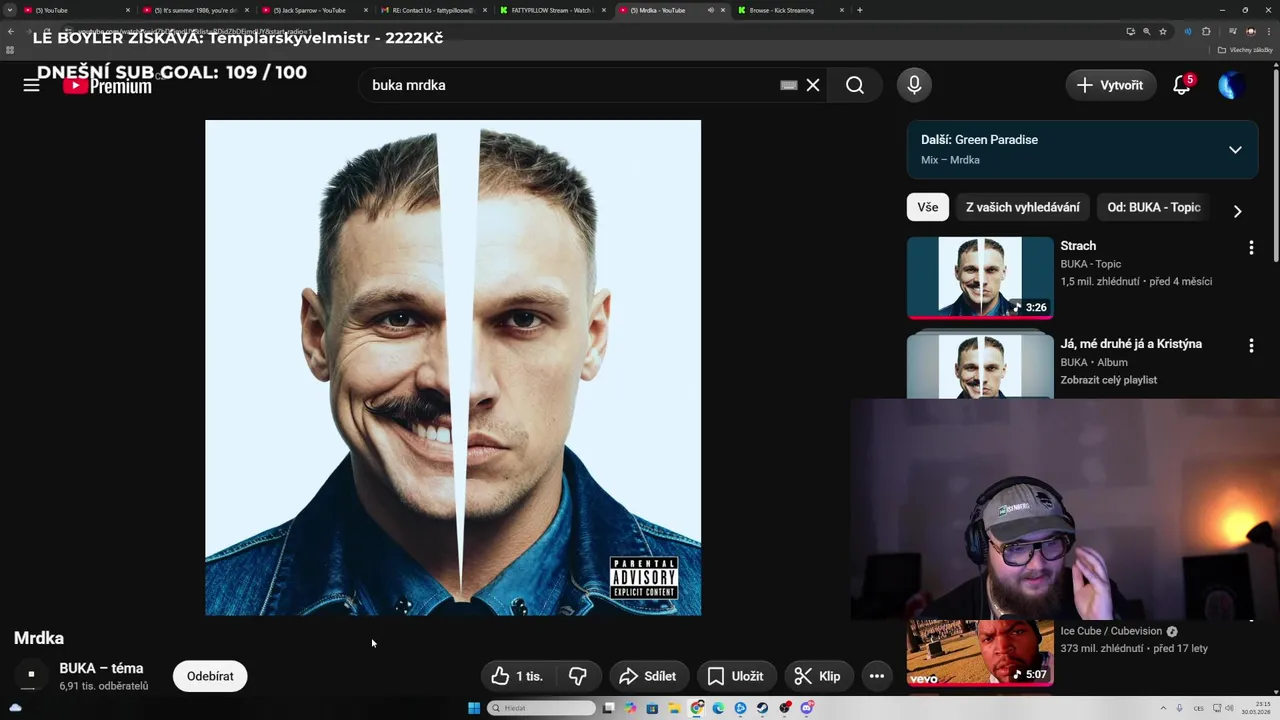This screenshot has height=720, width=1280.
Task: Click the Mix – Mrdka label
Action: [950, 160]
